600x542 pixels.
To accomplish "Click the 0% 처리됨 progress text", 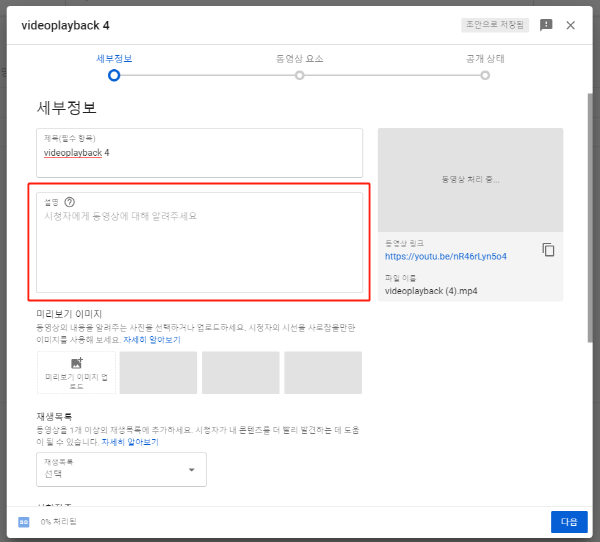I will tap(59, 522).
